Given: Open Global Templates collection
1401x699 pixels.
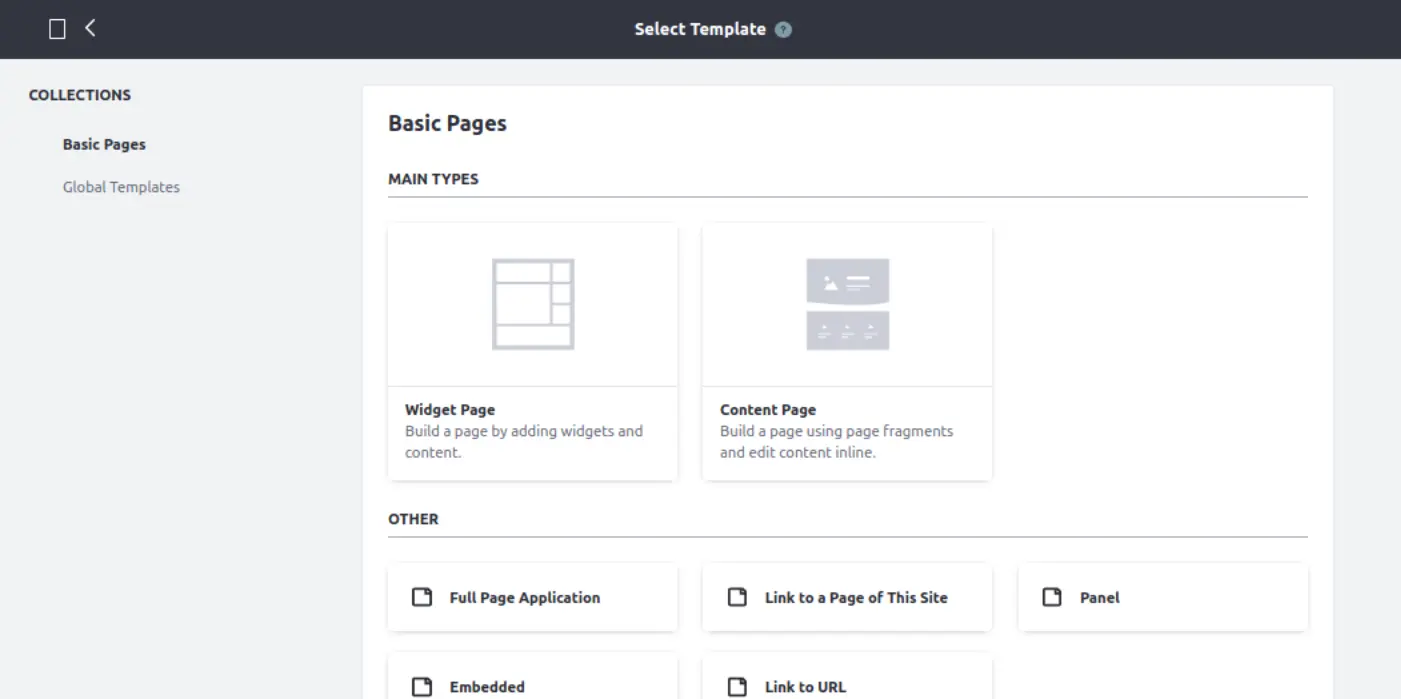Looking at the screenshot, I should click(121, 187).
